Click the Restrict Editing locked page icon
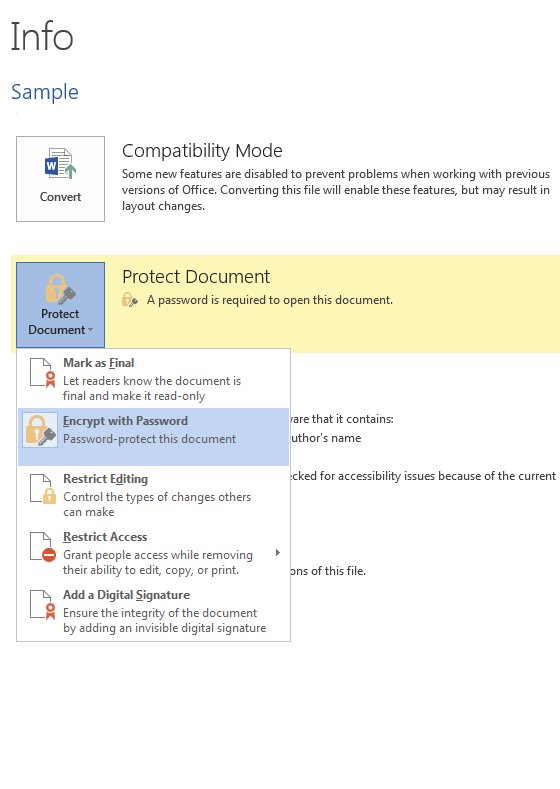This screenshot has width=560, height=789. tap(42, 489)
